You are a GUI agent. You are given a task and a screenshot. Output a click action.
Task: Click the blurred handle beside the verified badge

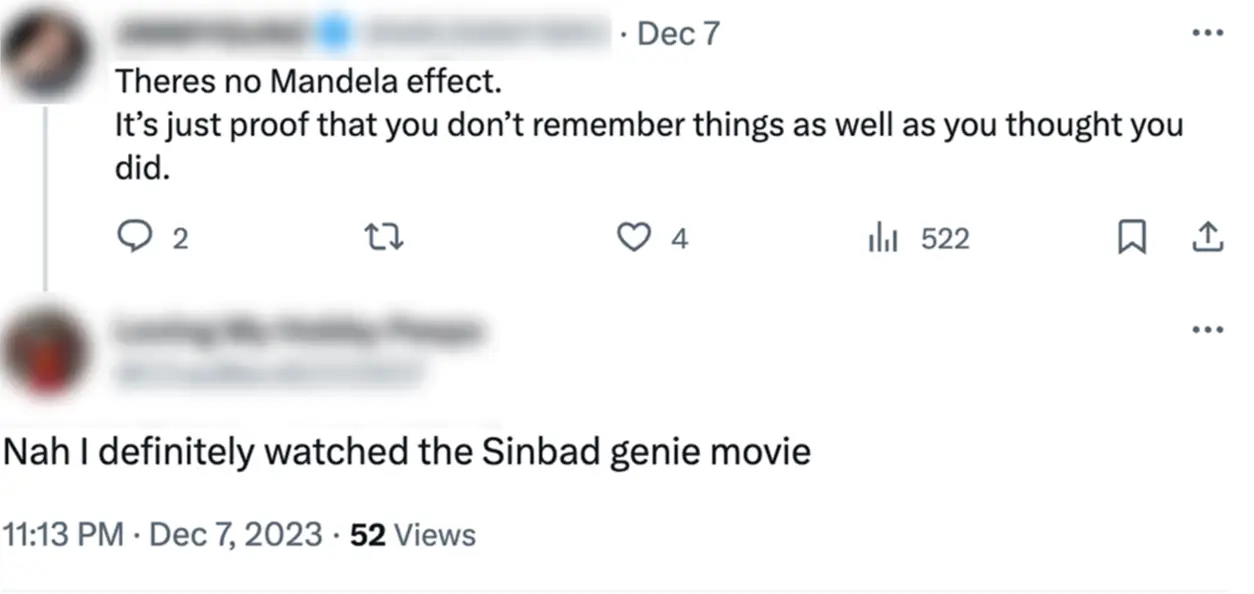coord(480,34)
